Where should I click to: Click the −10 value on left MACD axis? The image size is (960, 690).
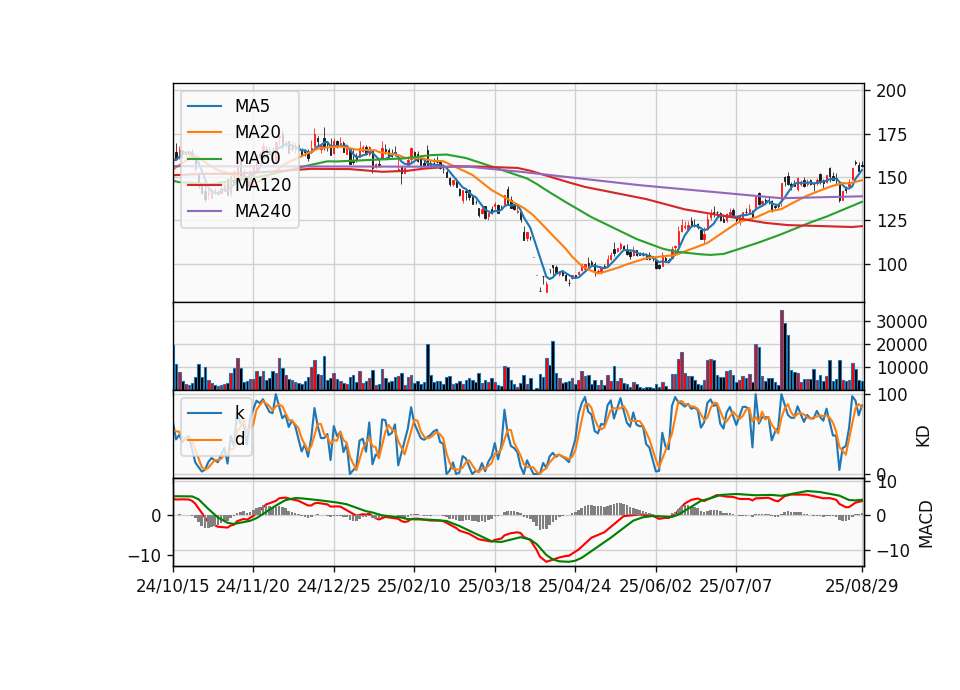pyautogui.click(x=144, y=556)
